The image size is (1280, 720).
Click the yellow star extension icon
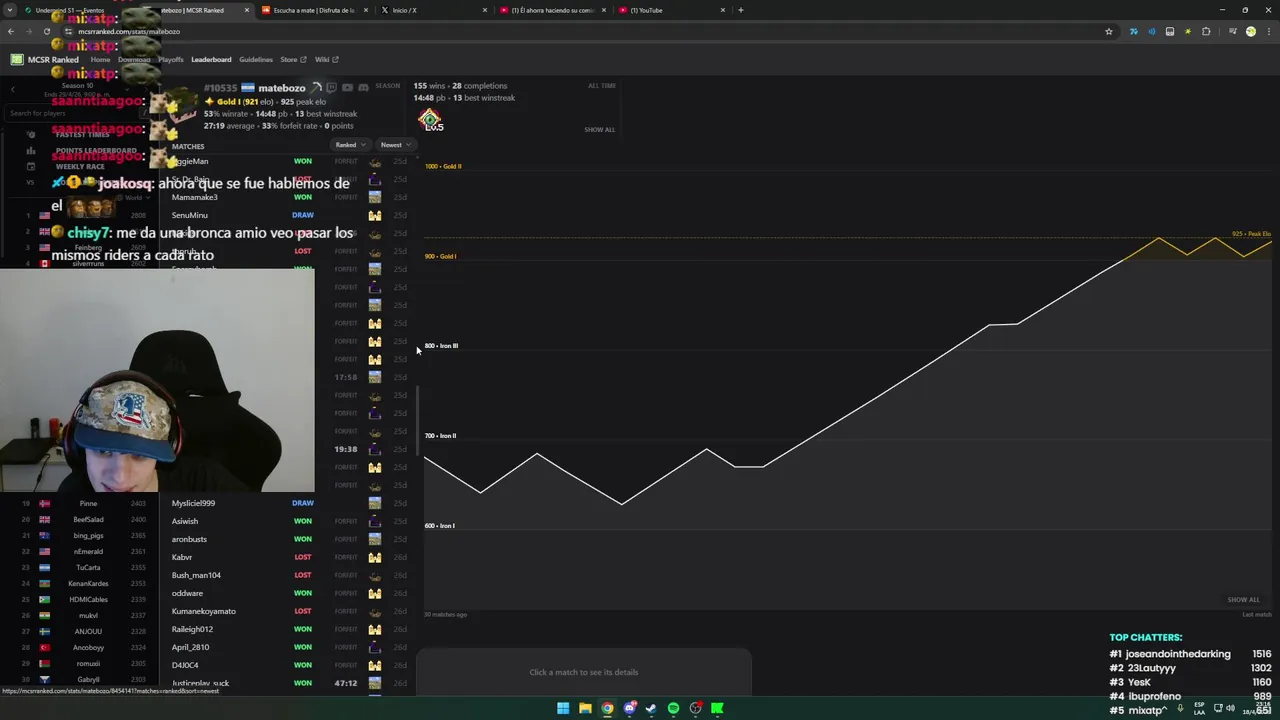pyautogui.click(x=1188, y=31)
